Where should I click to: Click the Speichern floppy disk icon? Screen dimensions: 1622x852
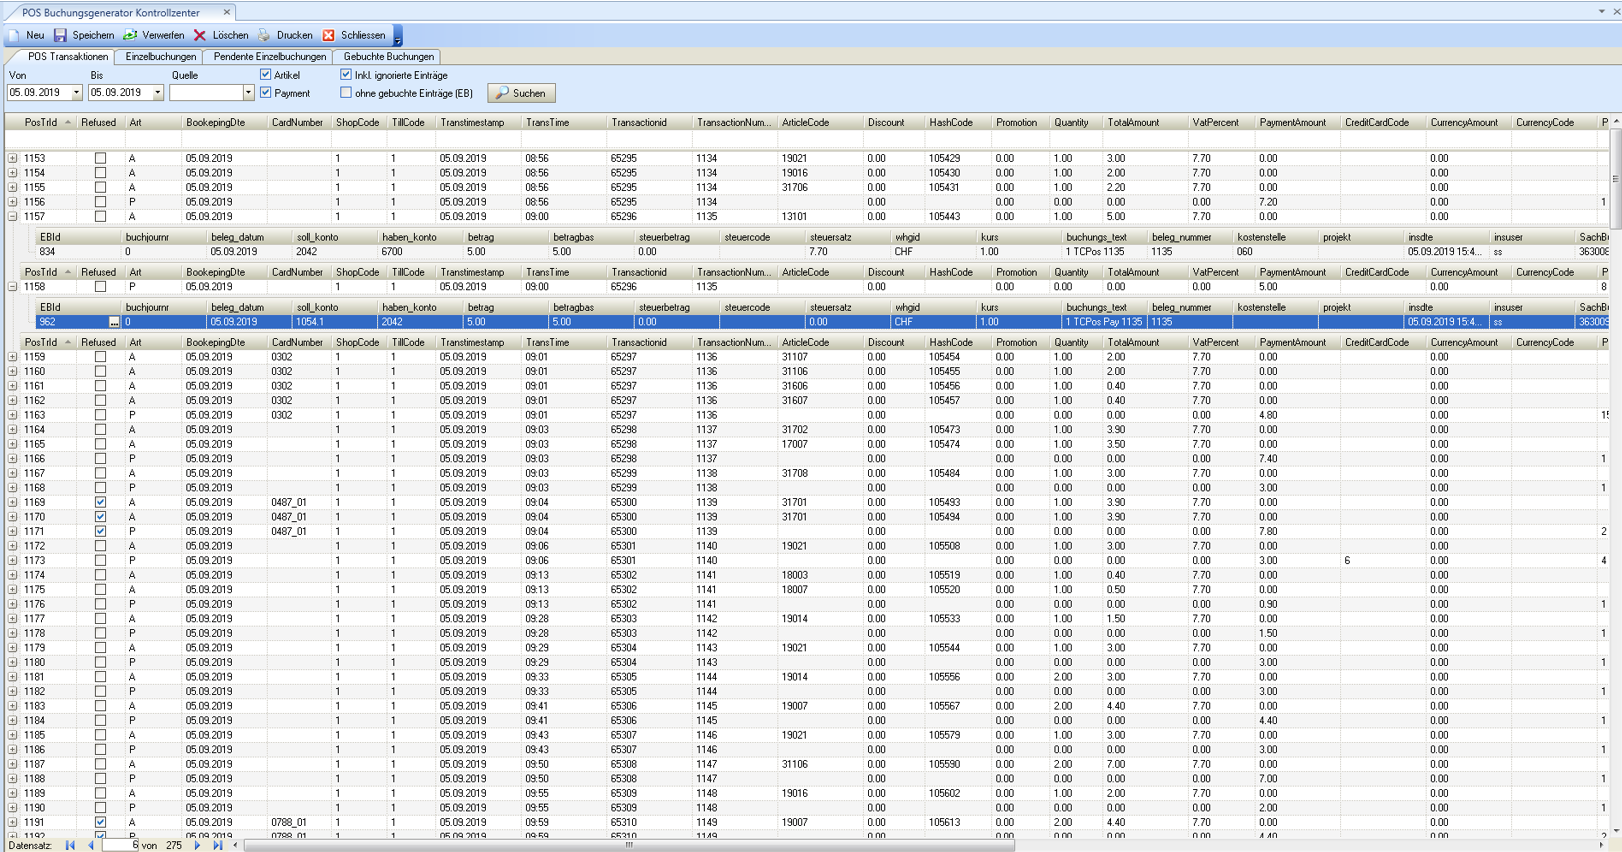click(x=60, y=35)
